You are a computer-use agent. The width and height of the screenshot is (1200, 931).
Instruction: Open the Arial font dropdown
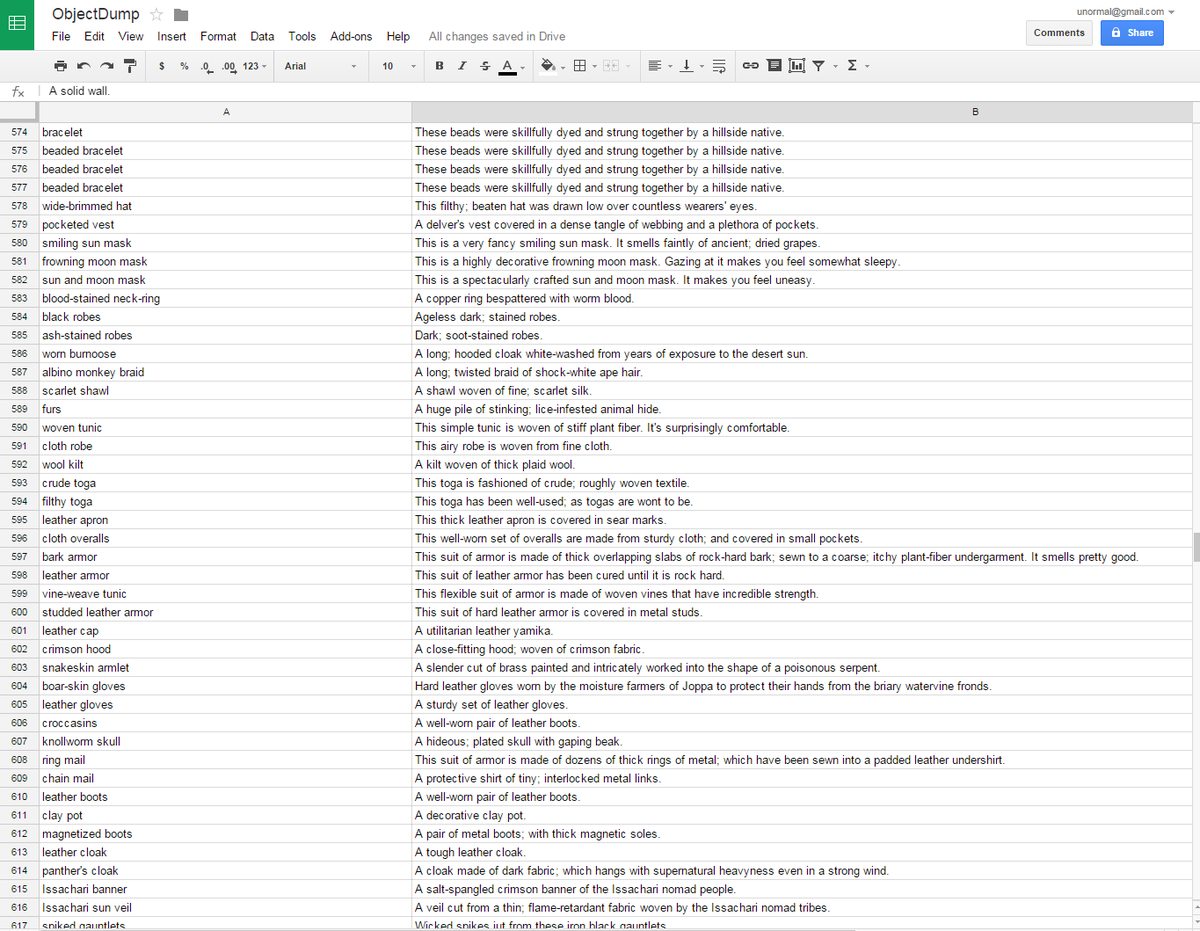320,66
